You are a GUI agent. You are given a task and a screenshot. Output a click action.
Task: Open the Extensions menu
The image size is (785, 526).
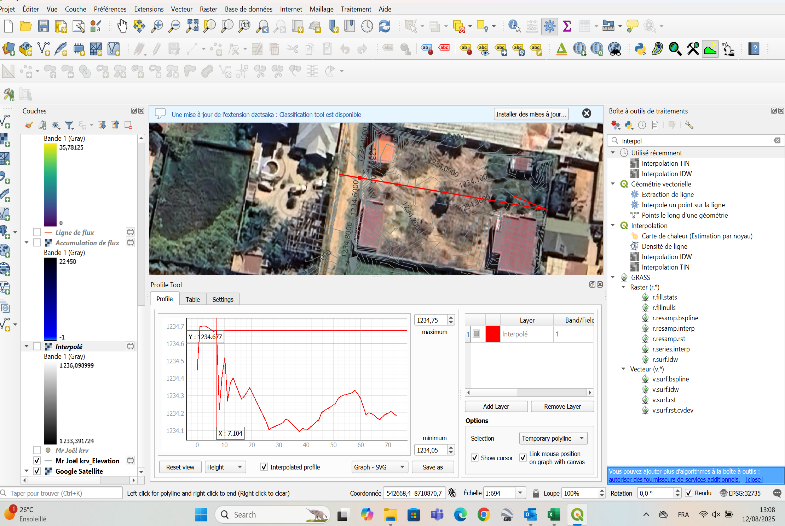149,9
